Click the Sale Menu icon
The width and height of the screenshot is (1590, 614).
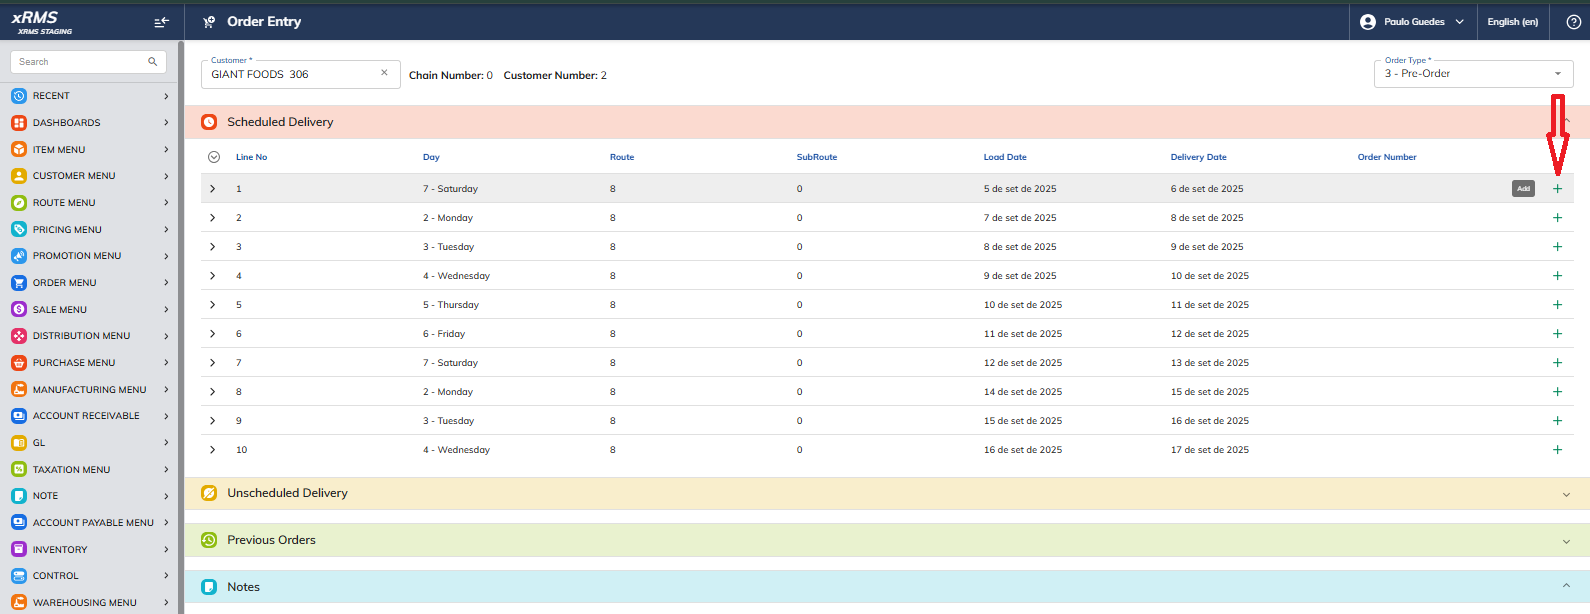click(x=18, y=309)
